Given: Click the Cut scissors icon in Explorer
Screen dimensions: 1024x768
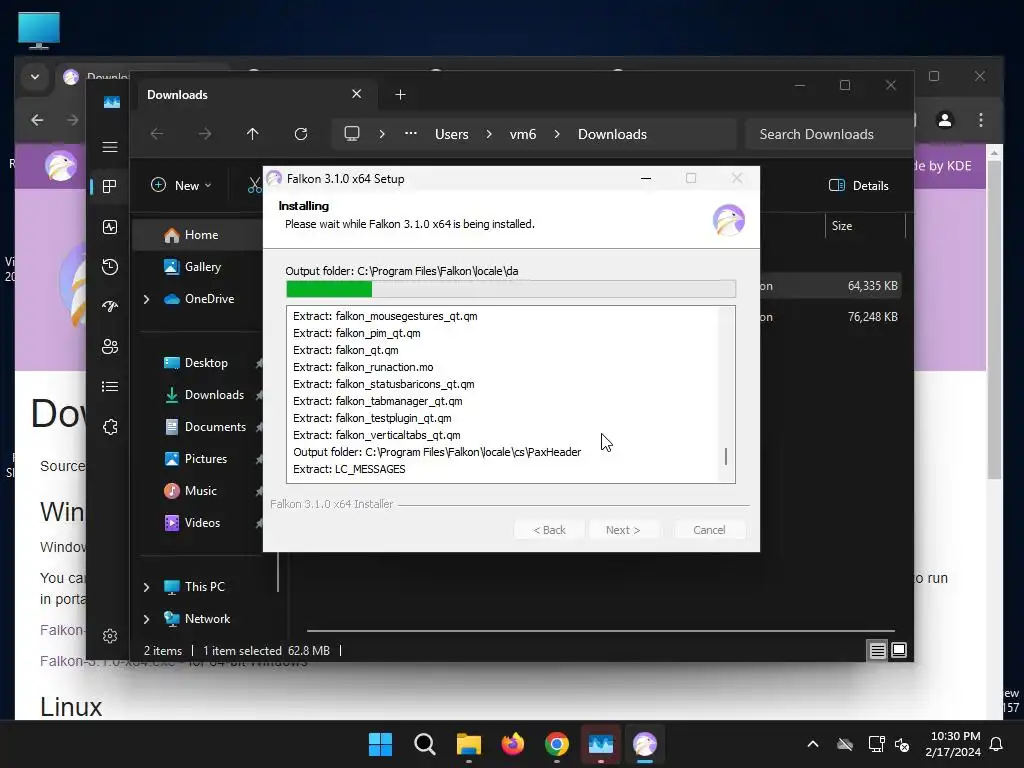Looking at the screenshot, I should [x=254, y=185].
